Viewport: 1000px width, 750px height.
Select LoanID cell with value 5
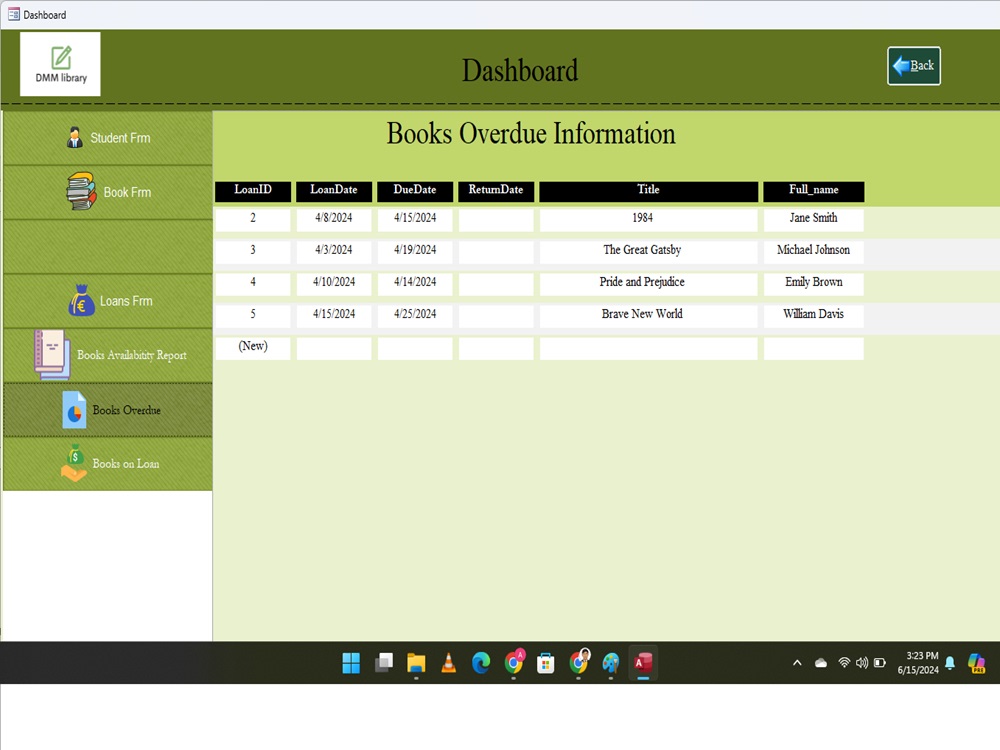253,315
